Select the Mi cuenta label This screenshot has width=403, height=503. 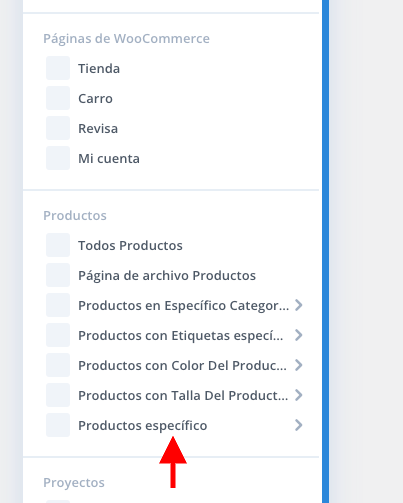tap(109, 159)
